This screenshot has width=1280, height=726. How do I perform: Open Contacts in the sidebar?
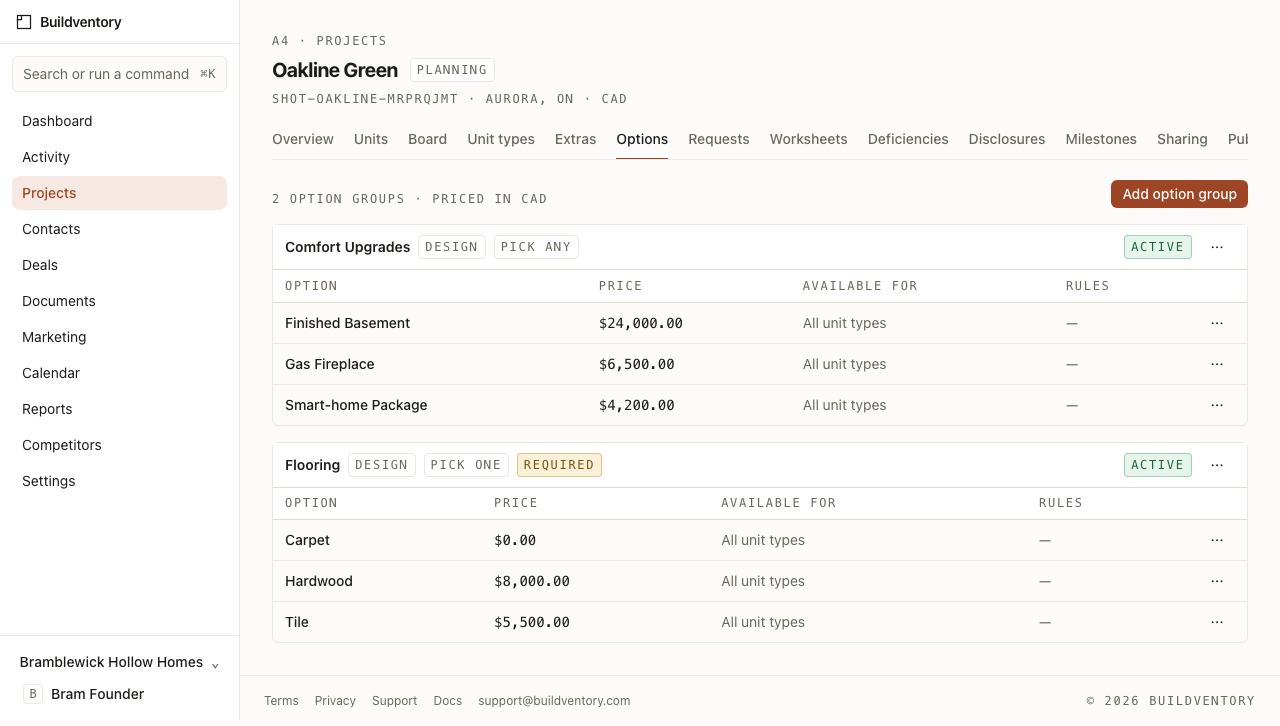coord(119,229)
